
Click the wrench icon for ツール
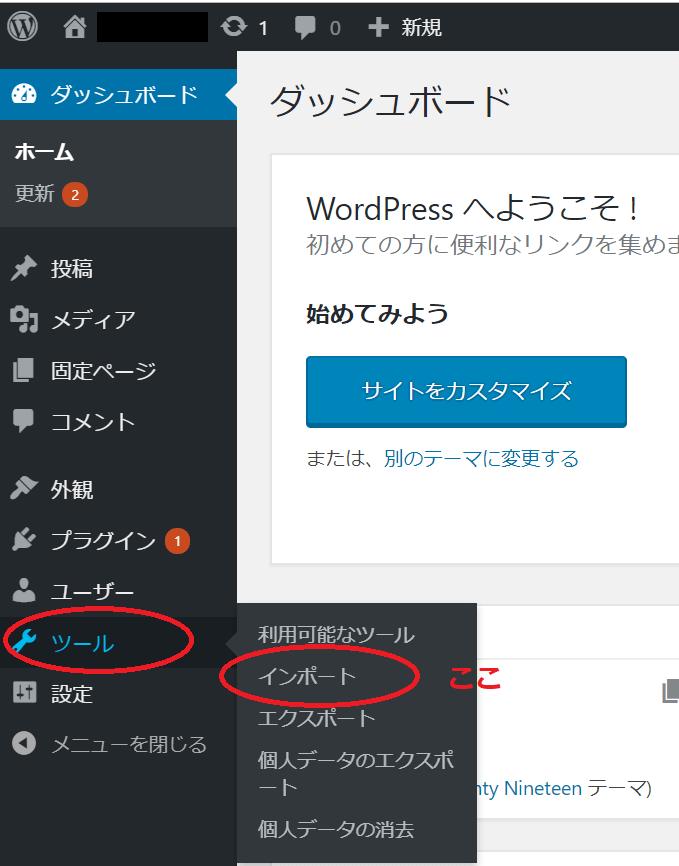(x=24, y=642)
